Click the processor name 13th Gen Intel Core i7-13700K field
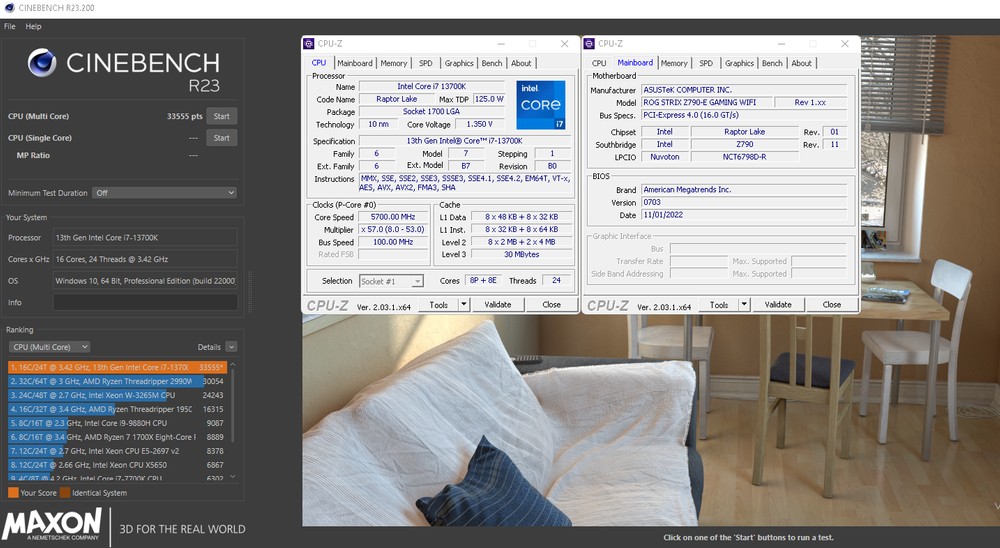The image size is (1000, 548). [145, 237]
